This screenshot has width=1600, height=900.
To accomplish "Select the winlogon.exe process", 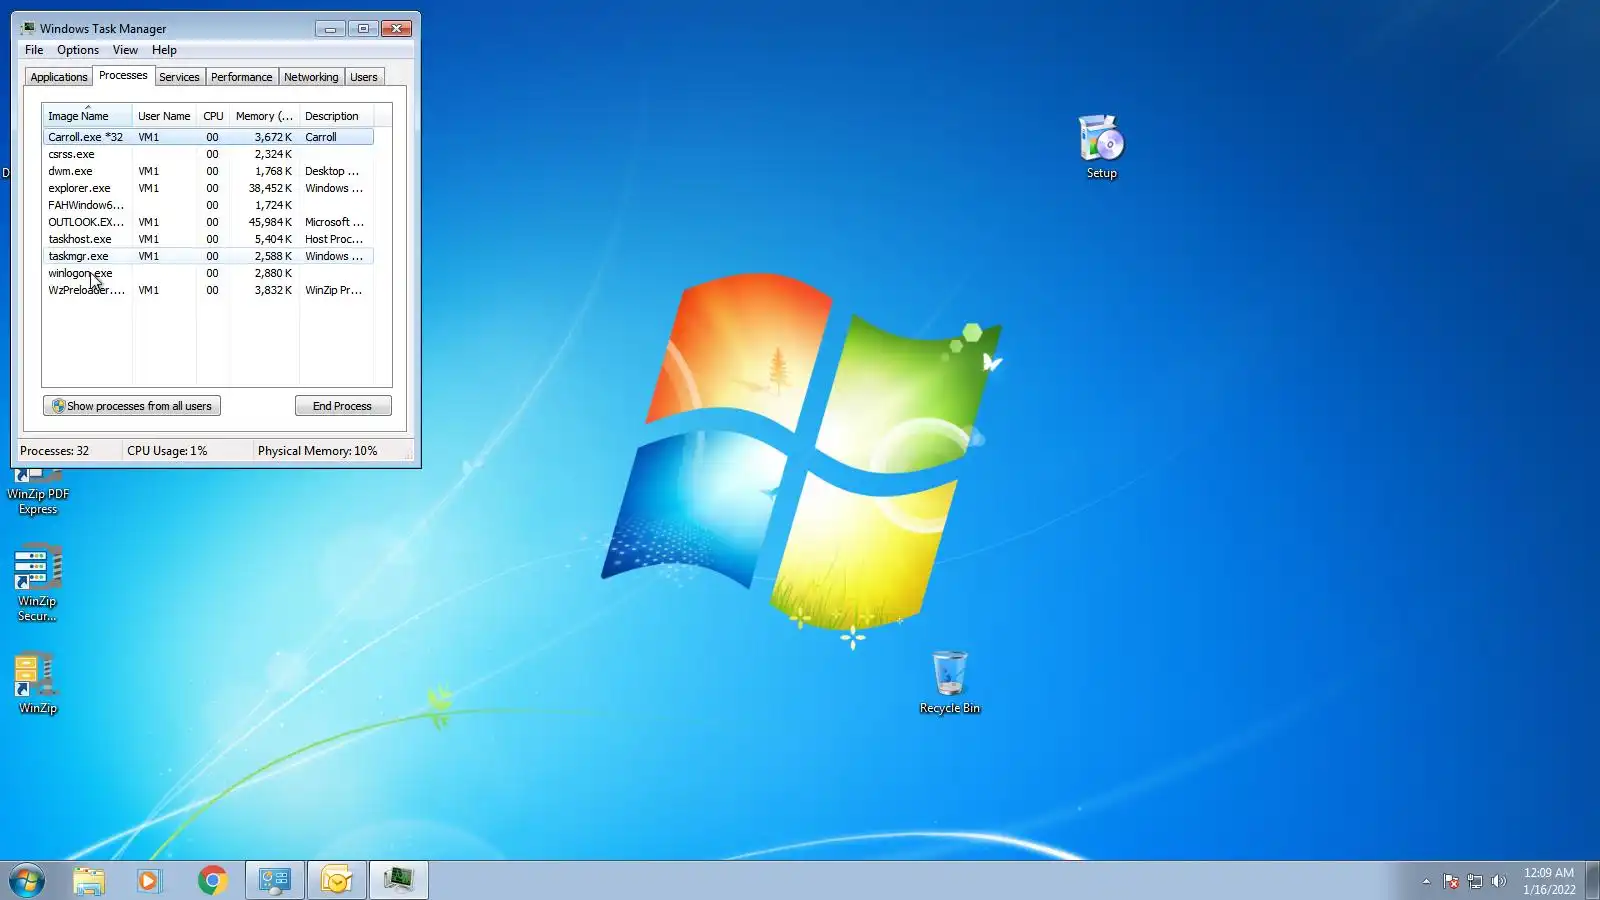I will 208,273.
